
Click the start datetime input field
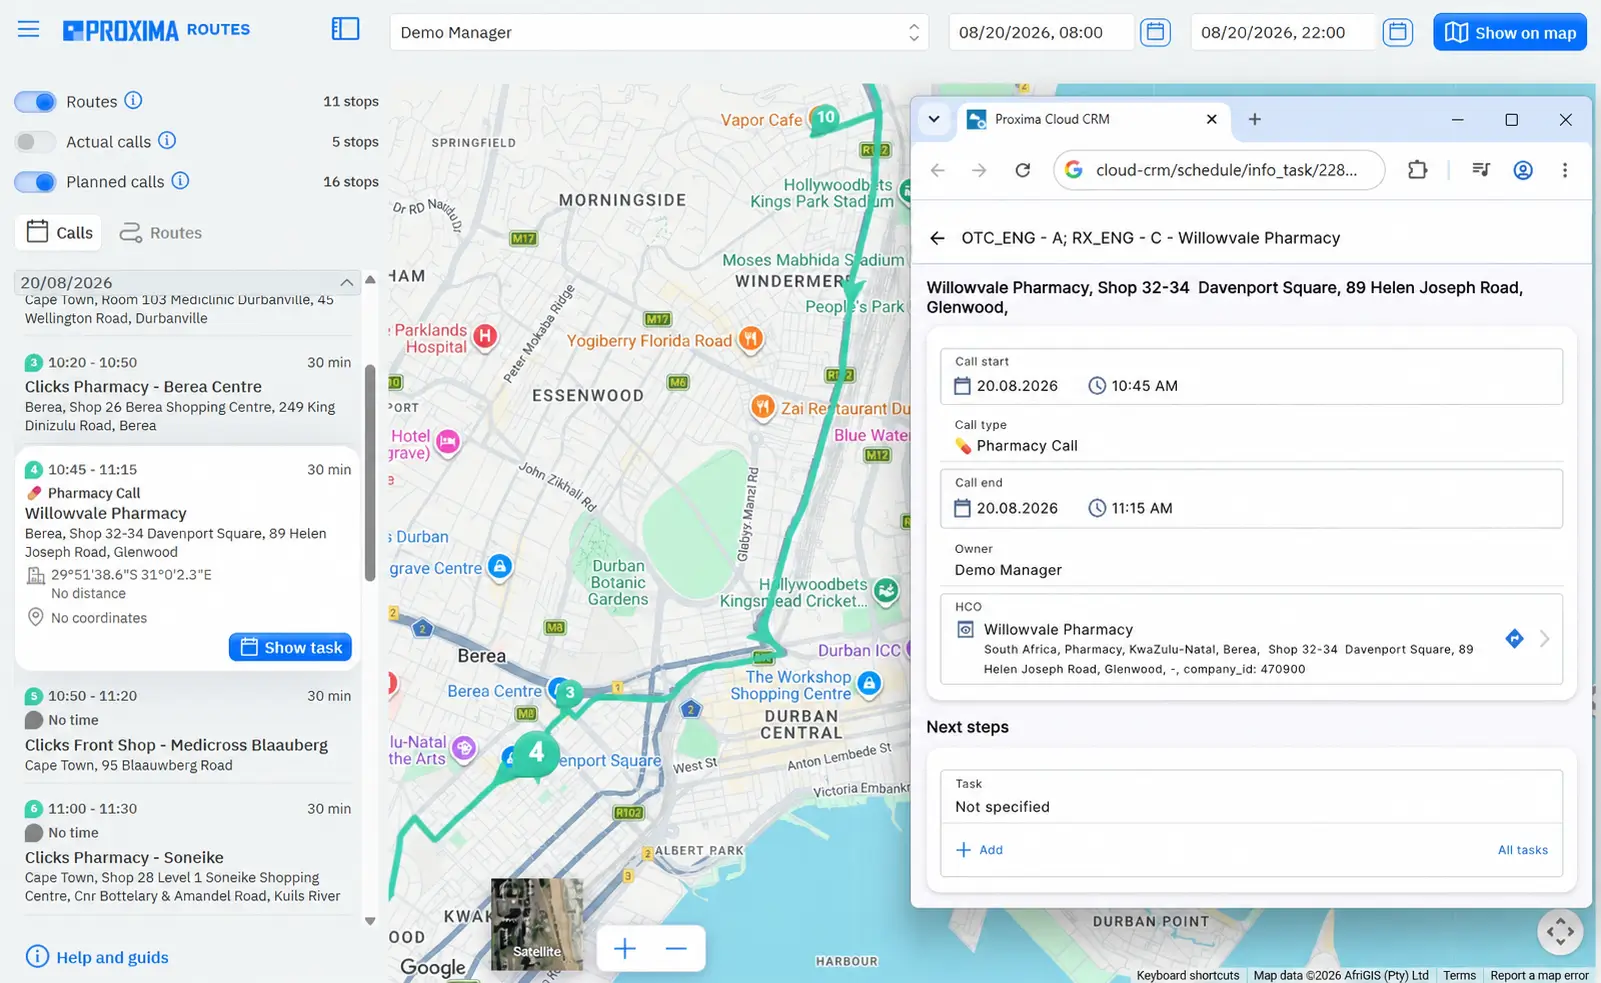click(1041, 32)
